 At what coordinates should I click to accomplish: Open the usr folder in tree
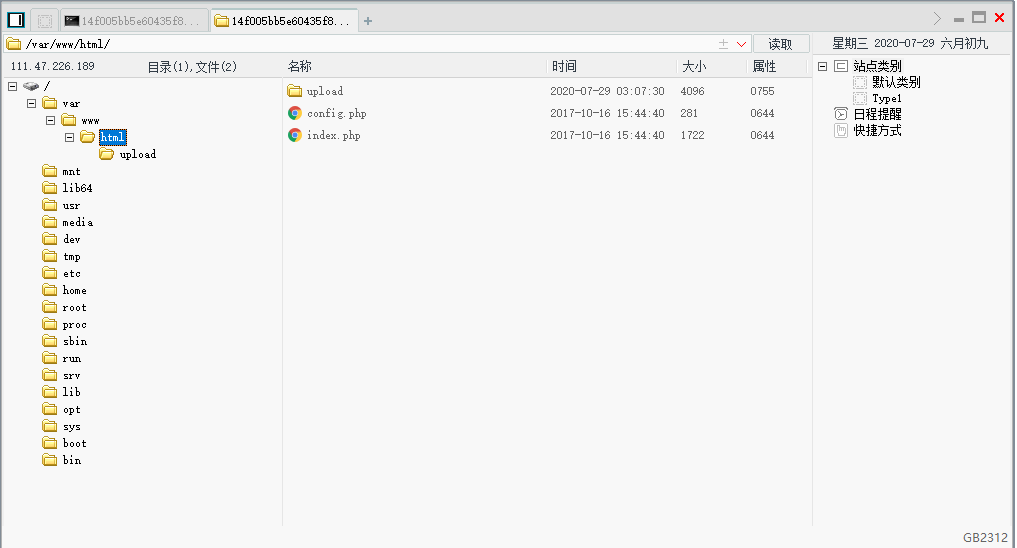coord(62,205)
